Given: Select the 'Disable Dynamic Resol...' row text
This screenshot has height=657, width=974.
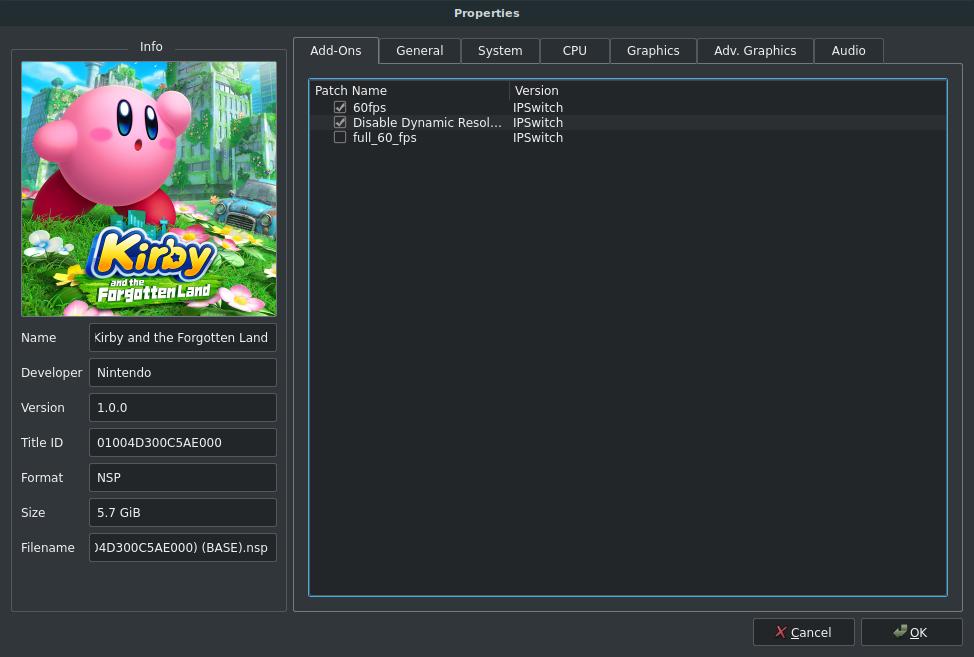Looking at the screenshot, I should 427,122.
